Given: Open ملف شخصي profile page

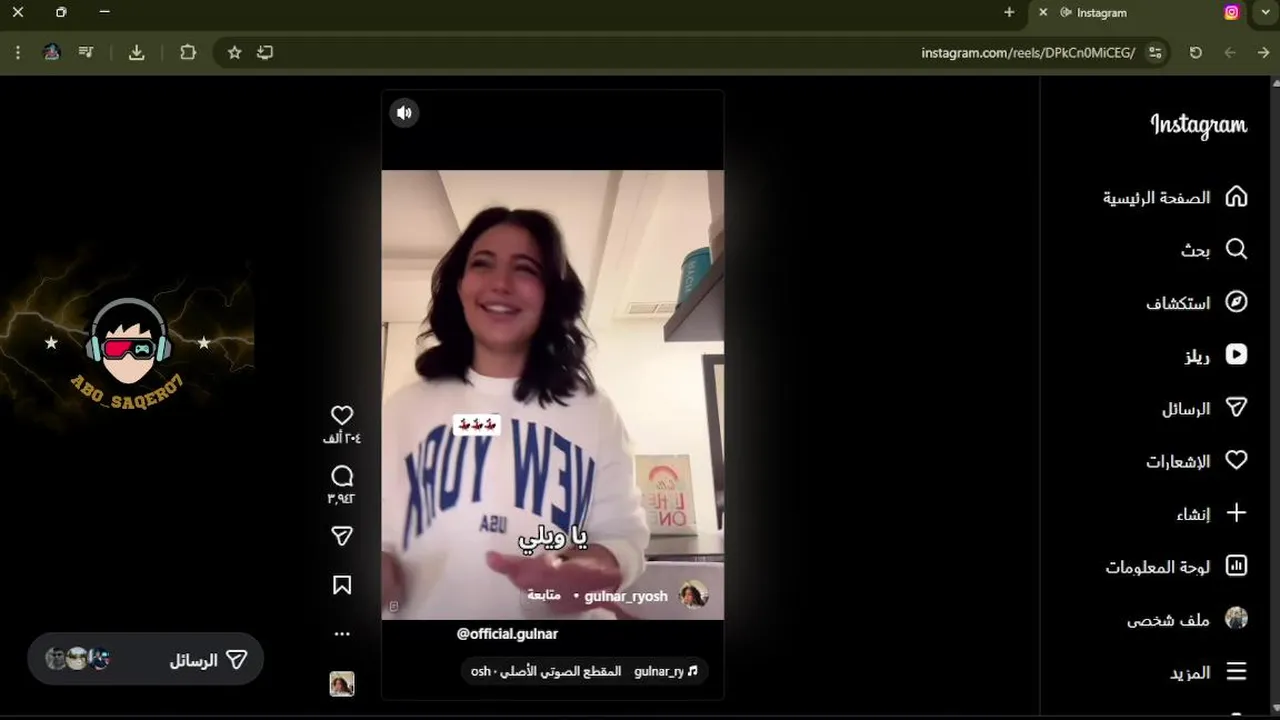Looking at the screenshot, I should click(x=1187, y=619).
